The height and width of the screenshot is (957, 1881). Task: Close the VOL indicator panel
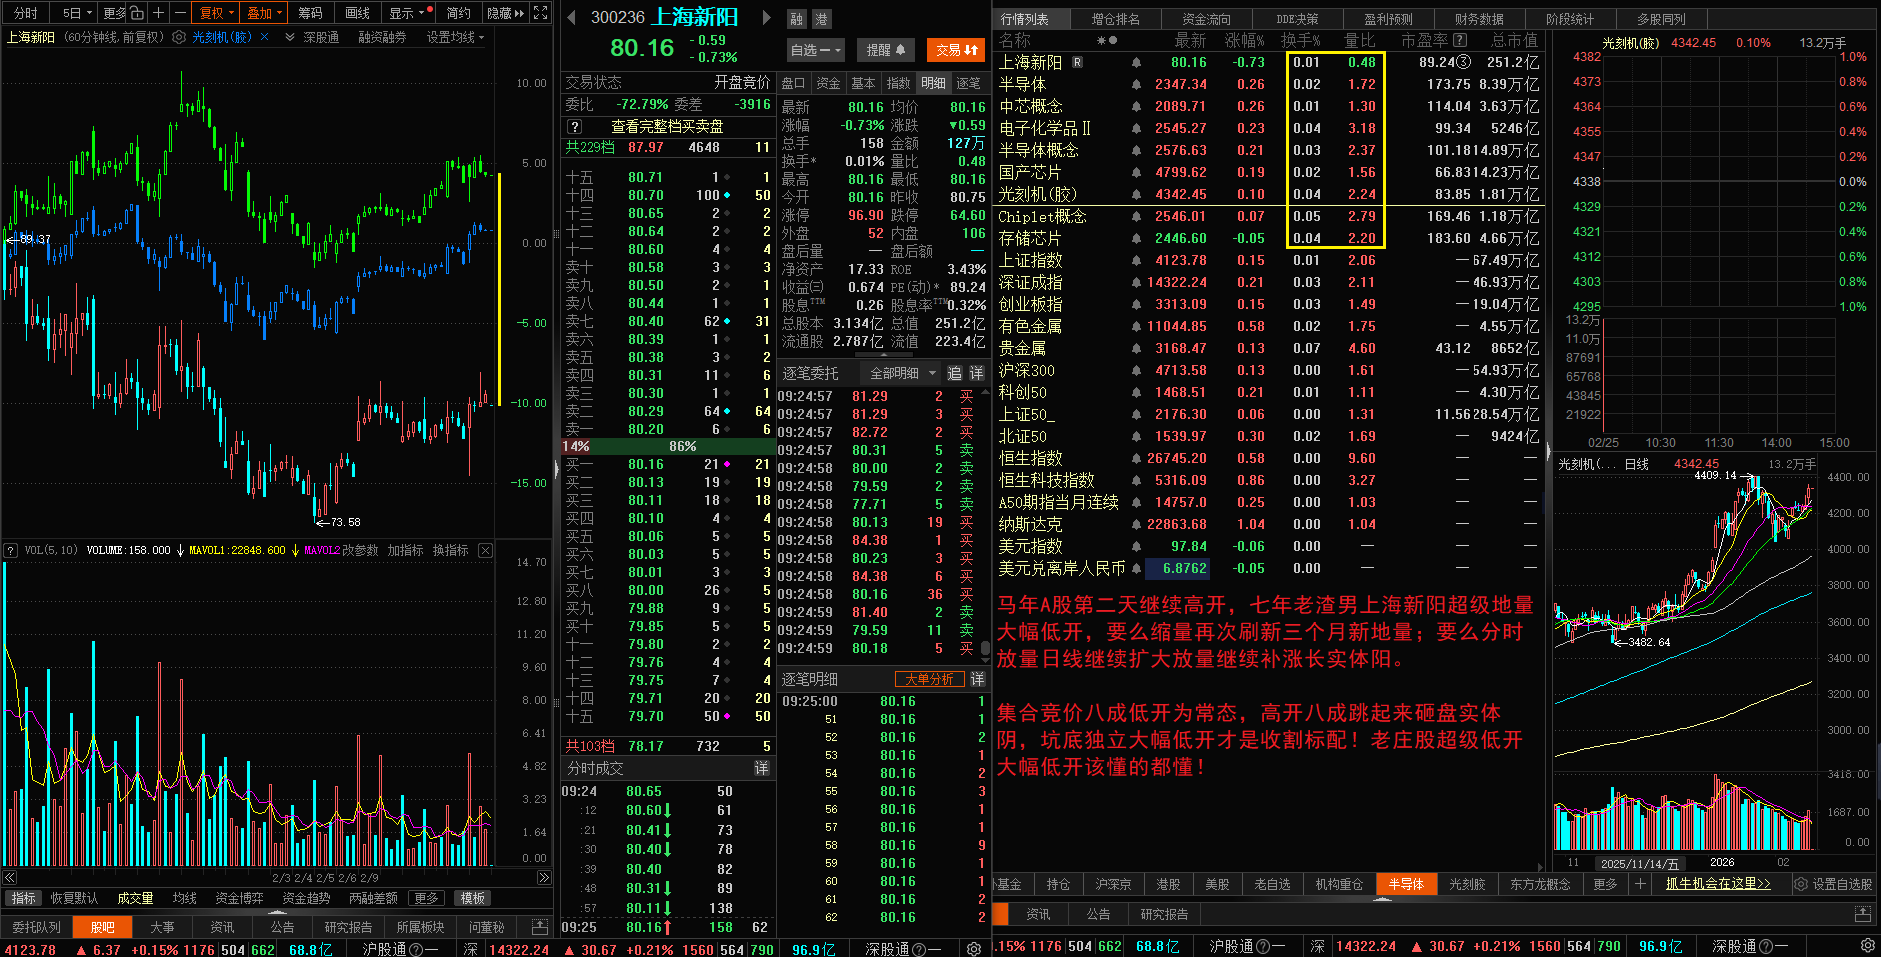(485, 550)
